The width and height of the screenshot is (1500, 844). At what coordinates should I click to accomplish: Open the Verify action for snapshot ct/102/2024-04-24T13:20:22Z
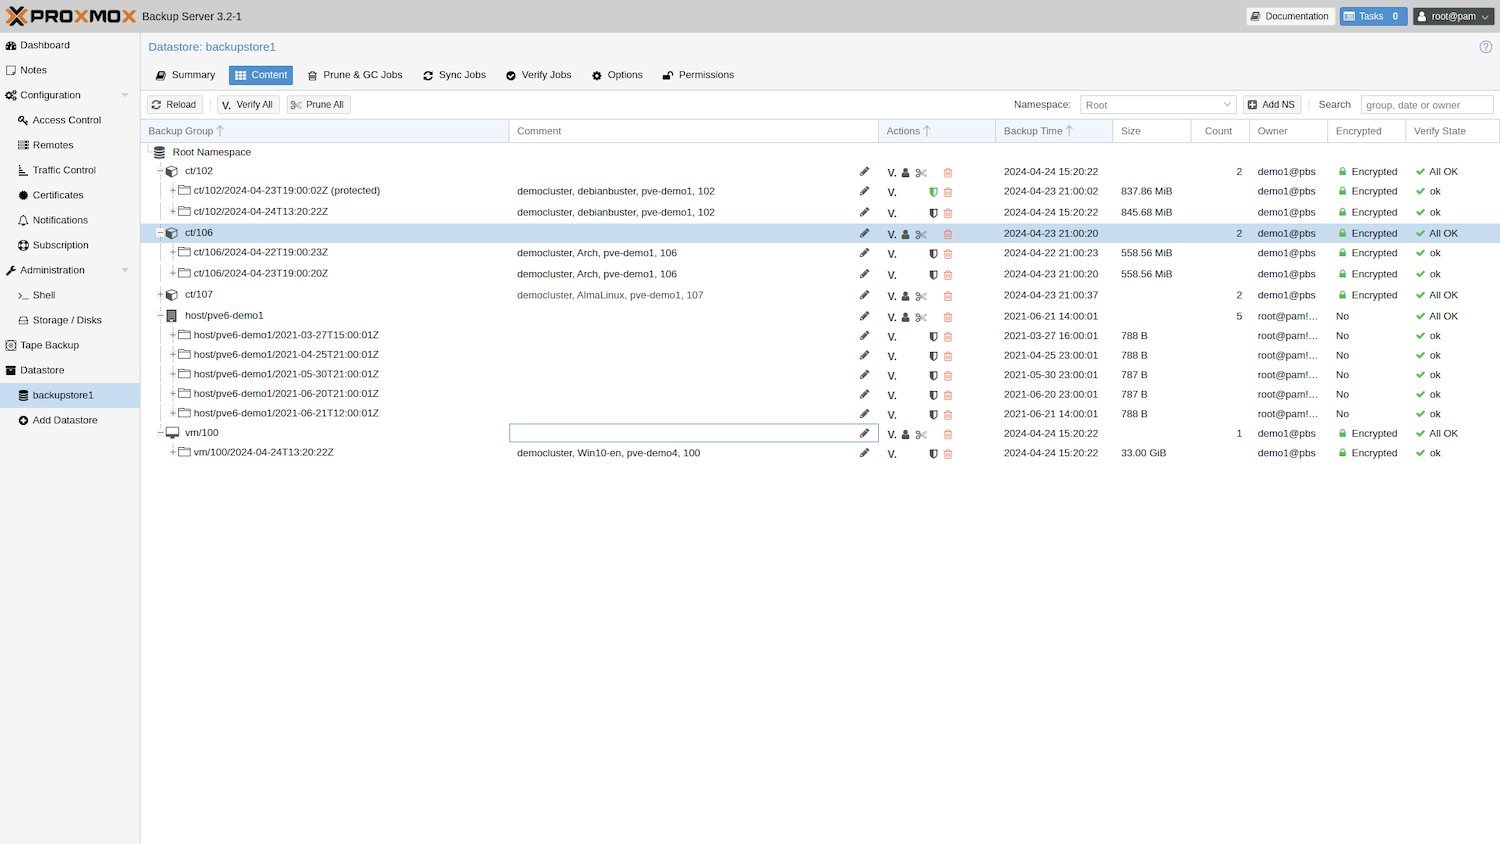tap(891, 212)
